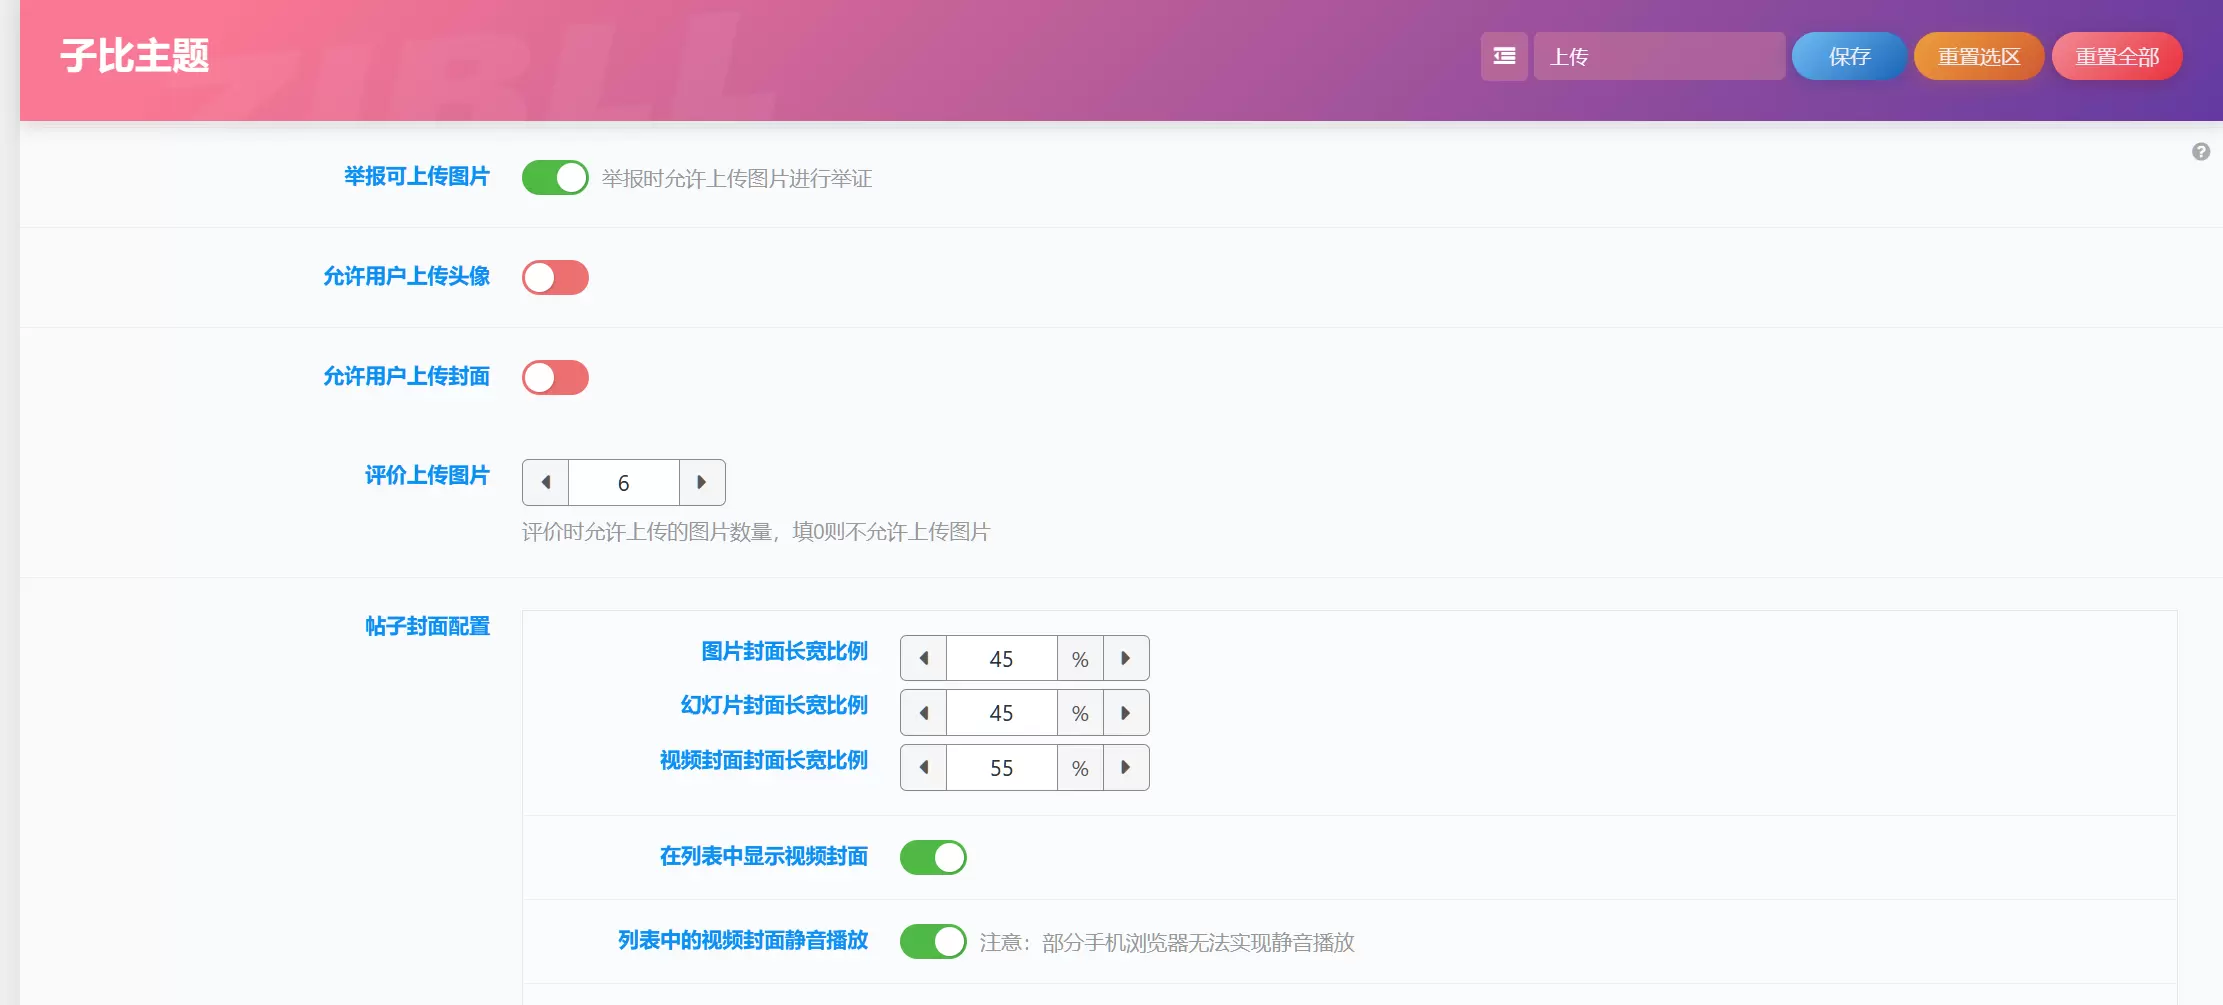Viewport: 2223px width, 1005px height.
Task: Click the 评价上传图片 label
Action: [x=427, y=476]
